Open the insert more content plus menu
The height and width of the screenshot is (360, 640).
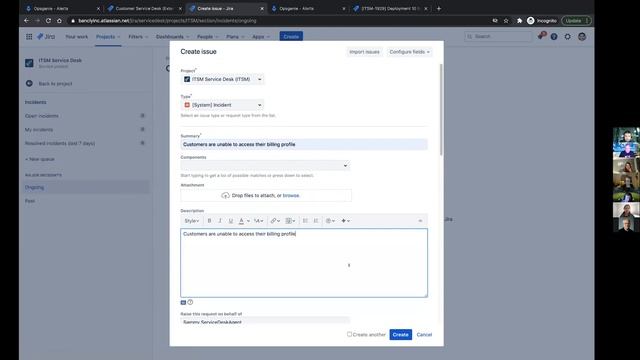point(345,221)
